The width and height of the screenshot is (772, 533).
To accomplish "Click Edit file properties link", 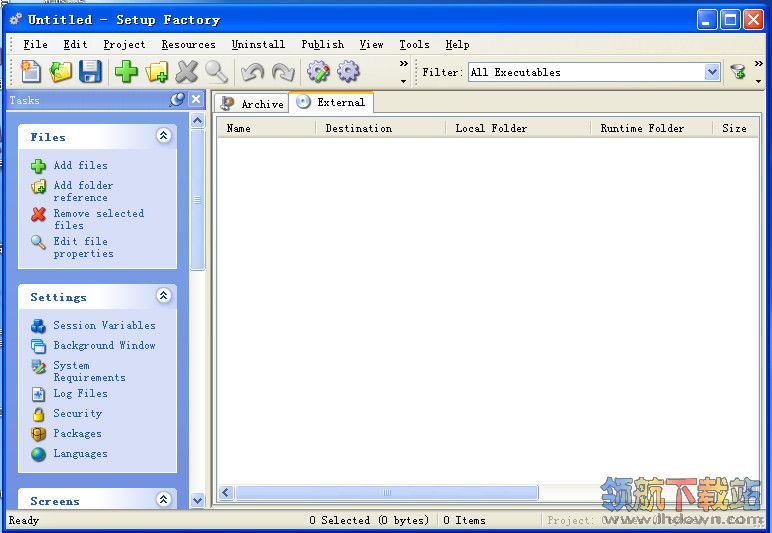I will [83, 248].
